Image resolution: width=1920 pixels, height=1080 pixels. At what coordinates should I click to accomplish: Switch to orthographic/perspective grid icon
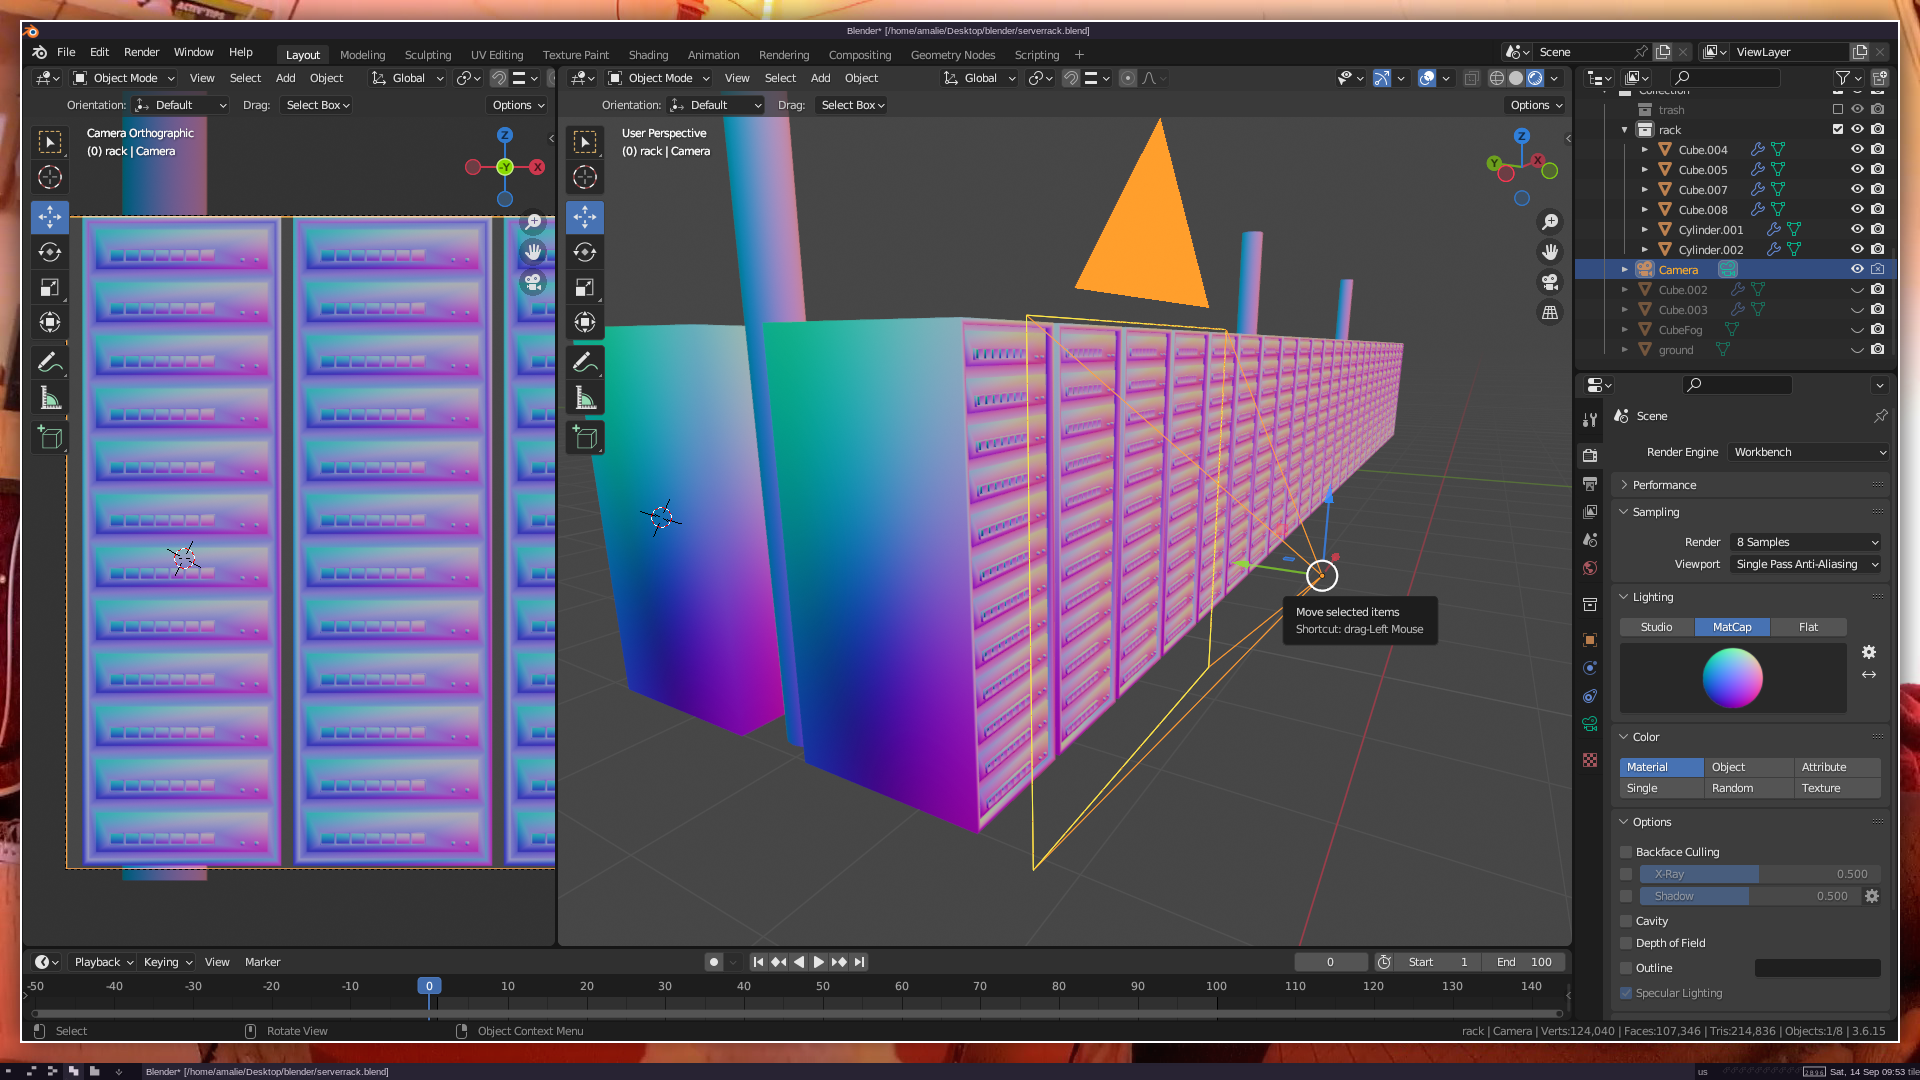click(x=1550, y=313)
